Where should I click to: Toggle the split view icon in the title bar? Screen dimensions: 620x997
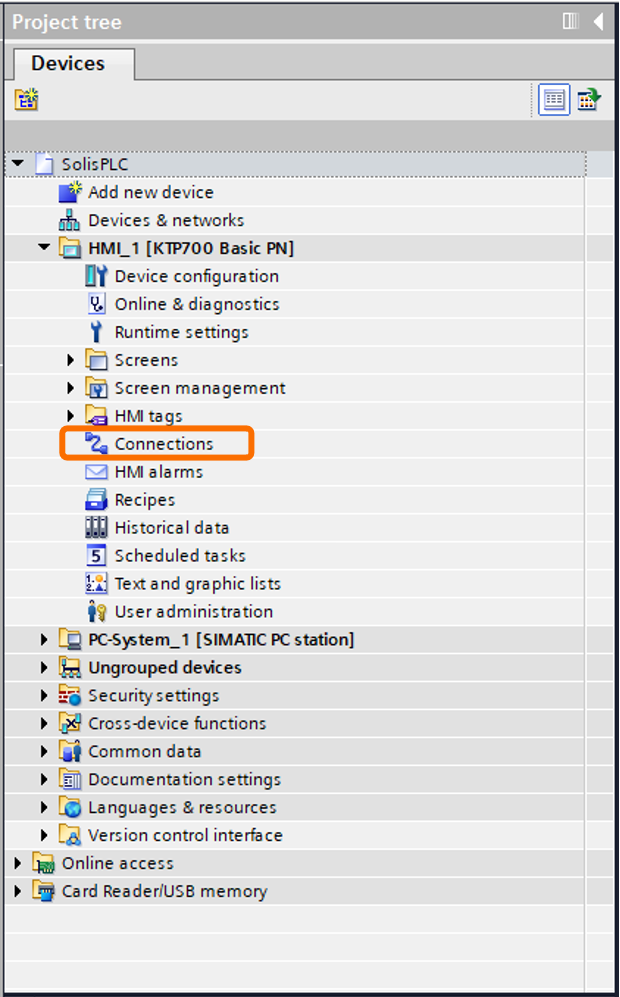pyautogui.click(x=571, y=20)
